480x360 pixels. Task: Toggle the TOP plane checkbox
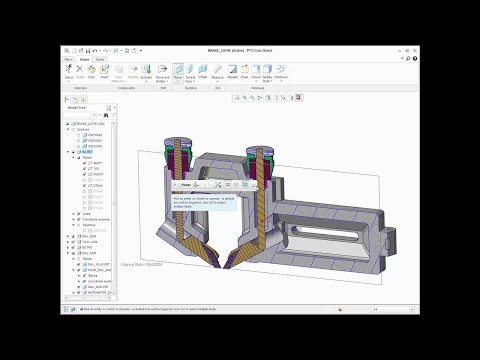coord(84,169)
